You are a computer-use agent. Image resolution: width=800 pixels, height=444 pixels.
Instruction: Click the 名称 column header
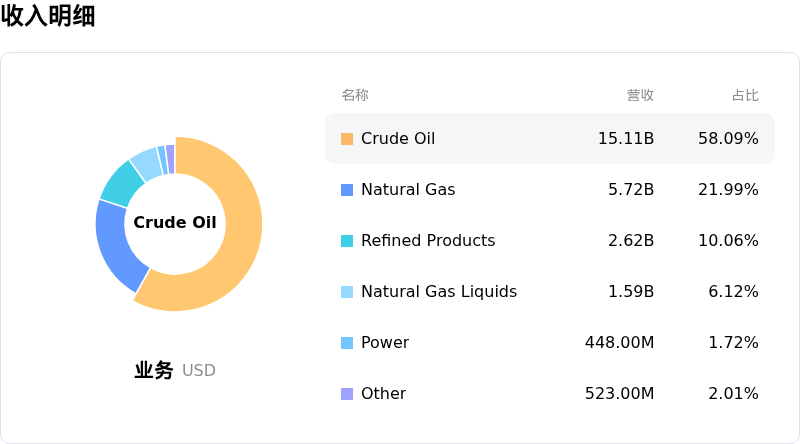355,95
